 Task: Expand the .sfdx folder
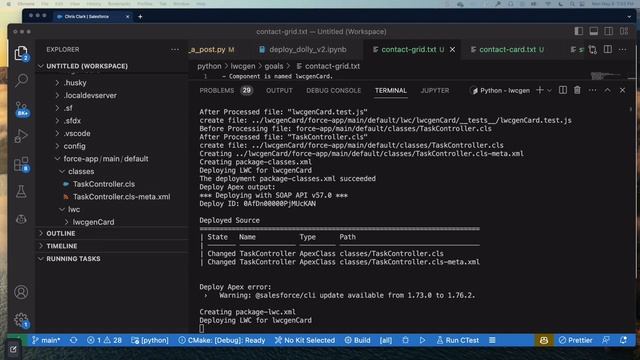(x=72, y=120)
